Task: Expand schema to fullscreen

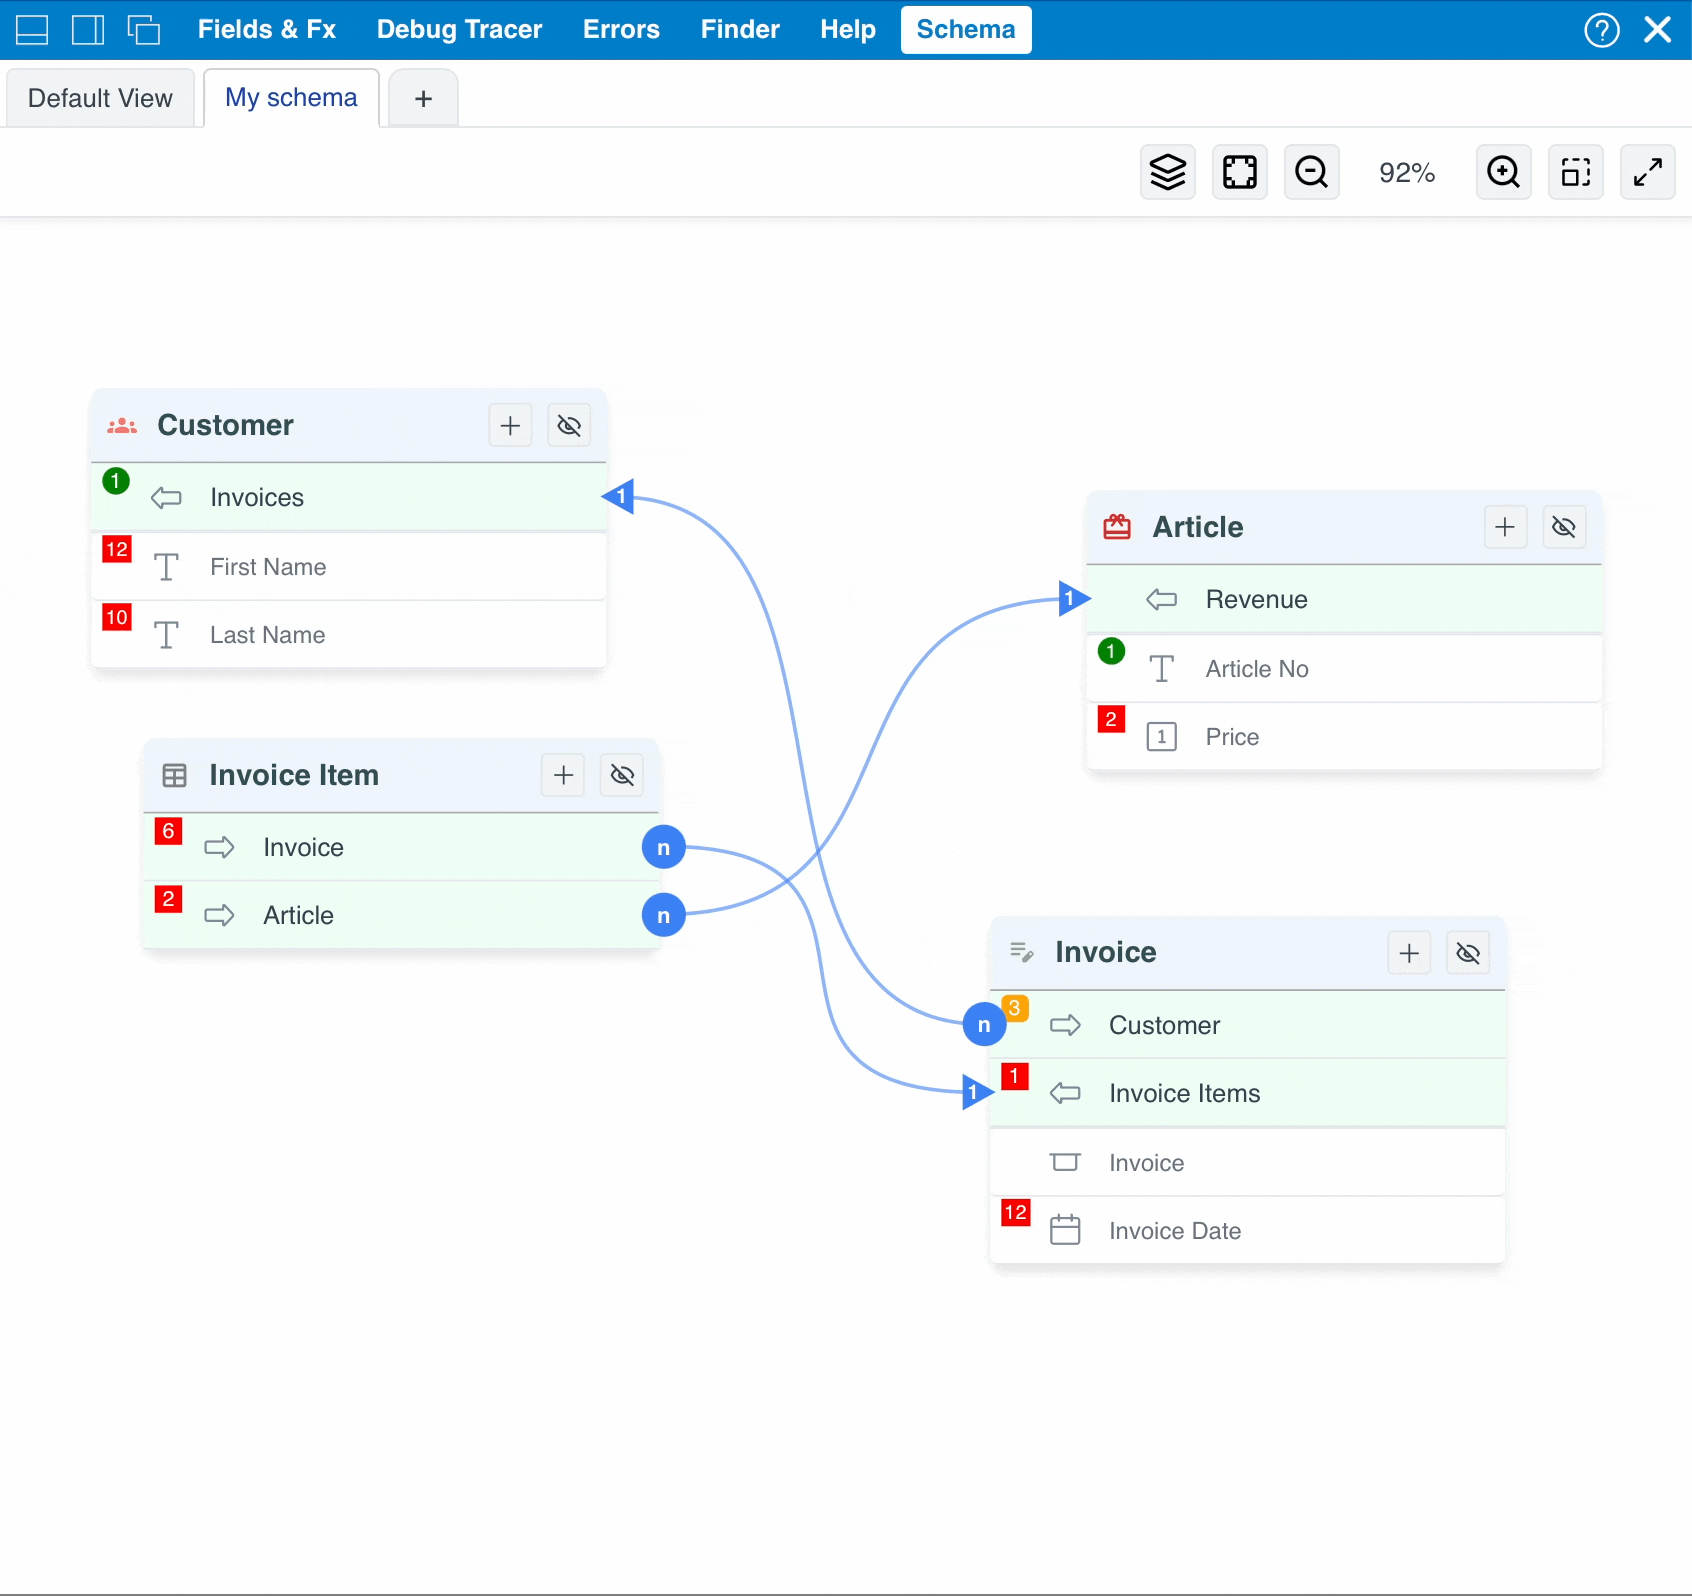Action: [x=1648, y=172]
